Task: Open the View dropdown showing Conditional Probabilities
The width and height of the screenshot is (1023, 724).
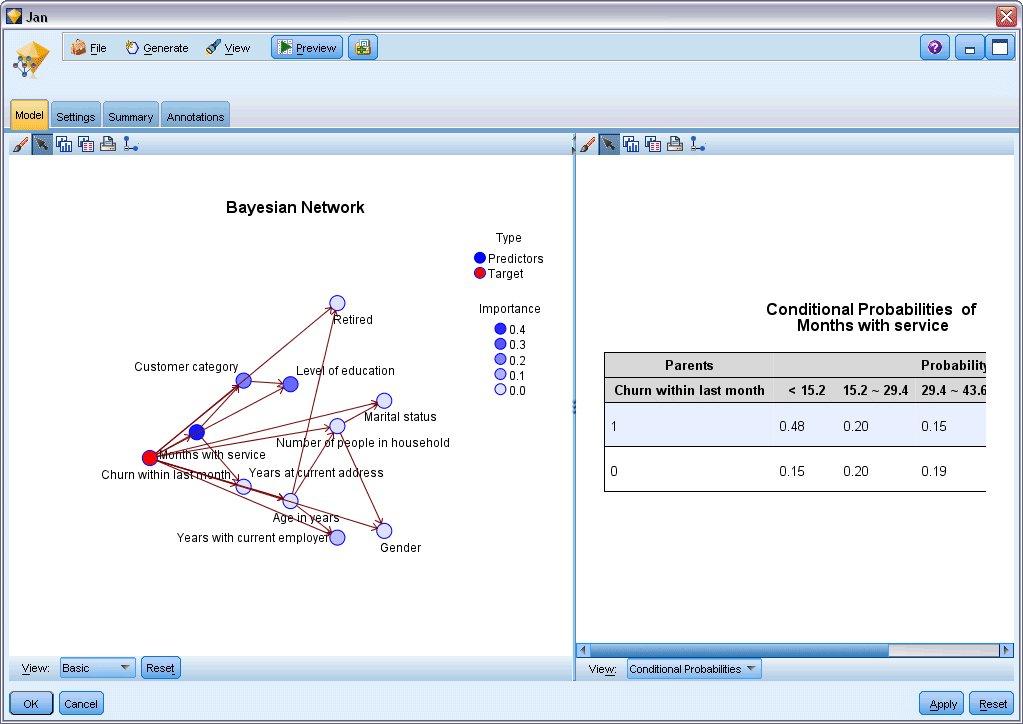Action: point(694,669)
